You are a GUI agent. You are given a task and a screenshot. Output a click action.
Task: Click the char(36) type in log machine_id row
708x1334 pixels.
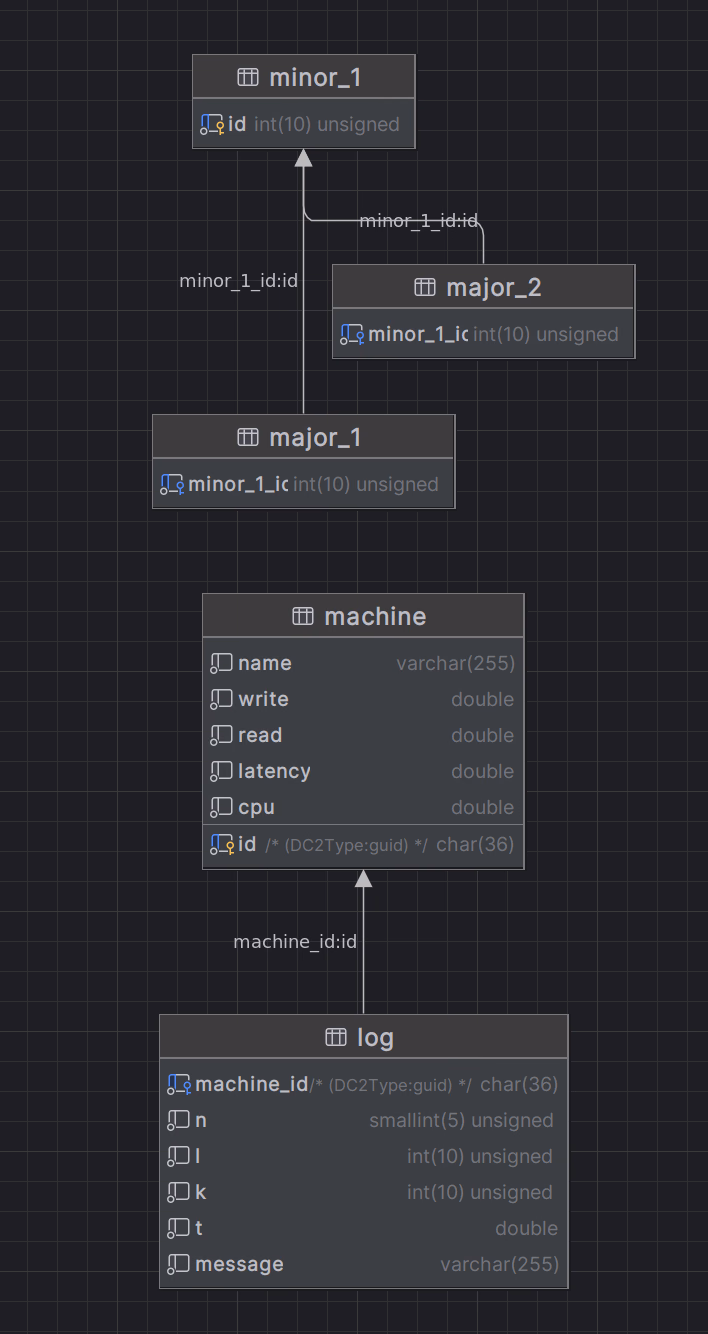click(x=519, y=1084)
